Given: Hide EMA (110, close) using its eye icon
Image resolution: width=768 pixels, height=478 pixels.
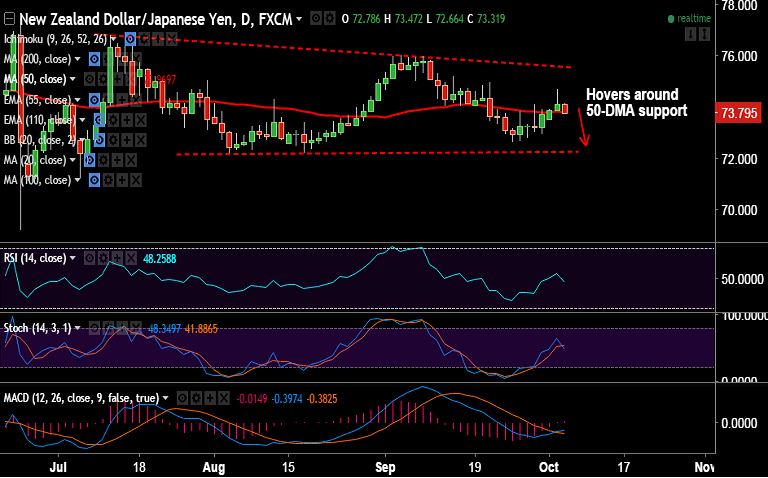Looking at the screenshot, I should pyautogui.click(x=99, y=120).
